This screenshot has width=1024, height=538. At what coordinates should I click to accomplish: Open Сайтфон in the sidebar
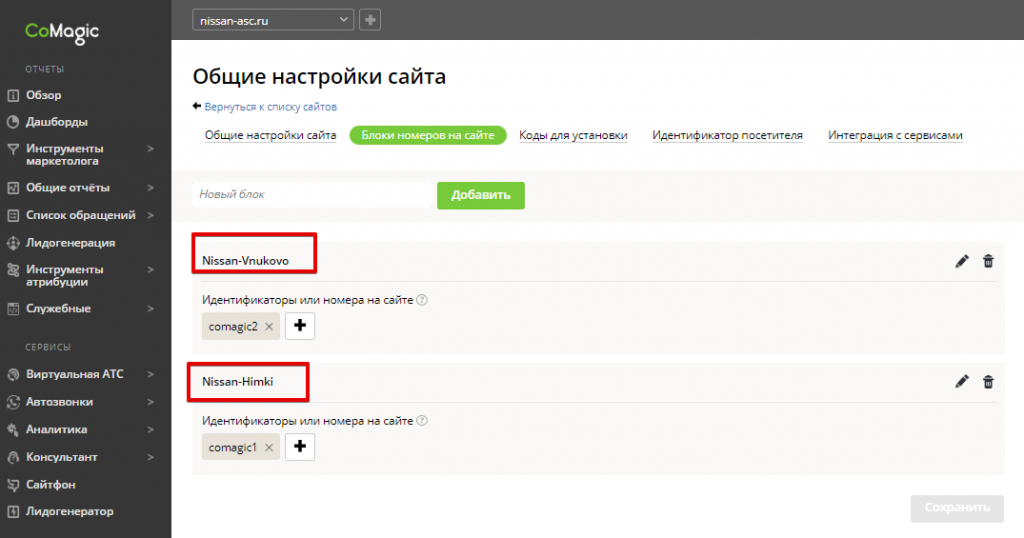pyautogui.click(x=51, y=484)
